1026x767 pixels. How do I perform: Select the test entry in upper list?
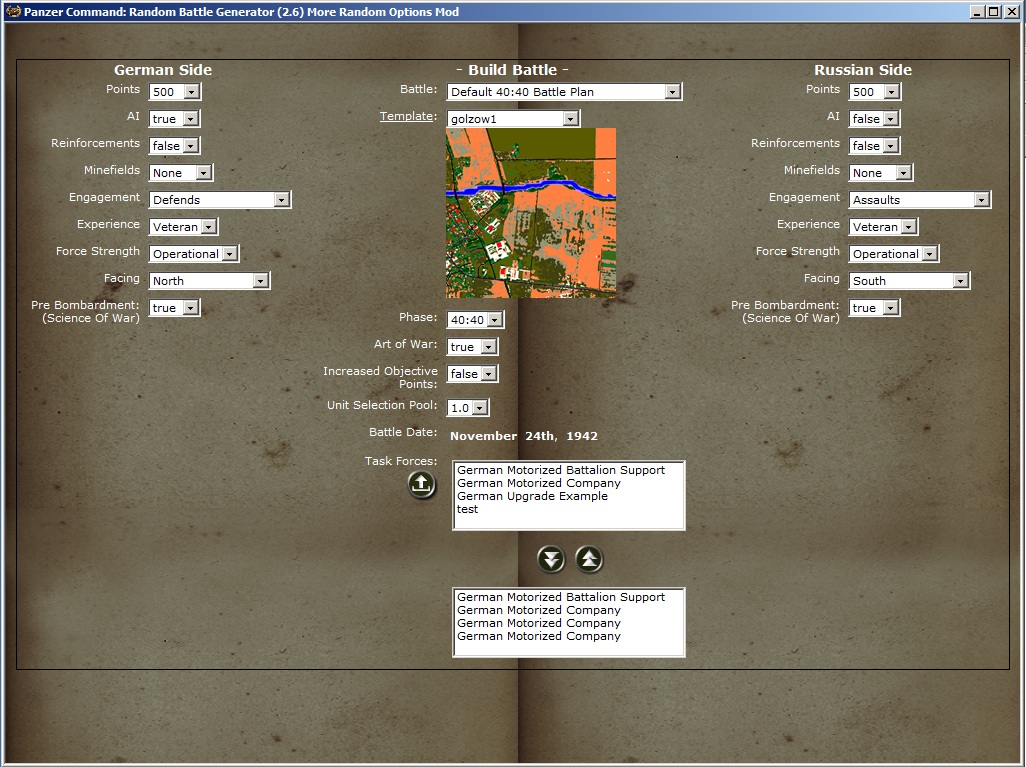(x=467, y=509)
